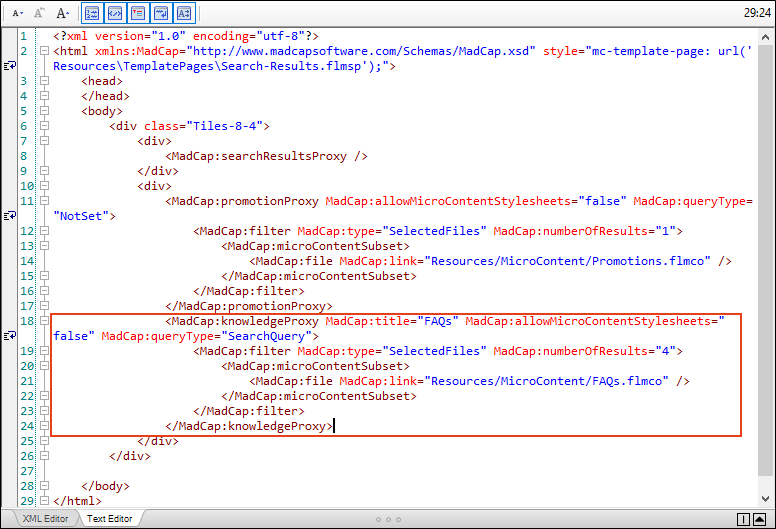This screenshot has height=529, width=776.
Task: Click scrollbar down arrow
Action: tap(765, 499)
